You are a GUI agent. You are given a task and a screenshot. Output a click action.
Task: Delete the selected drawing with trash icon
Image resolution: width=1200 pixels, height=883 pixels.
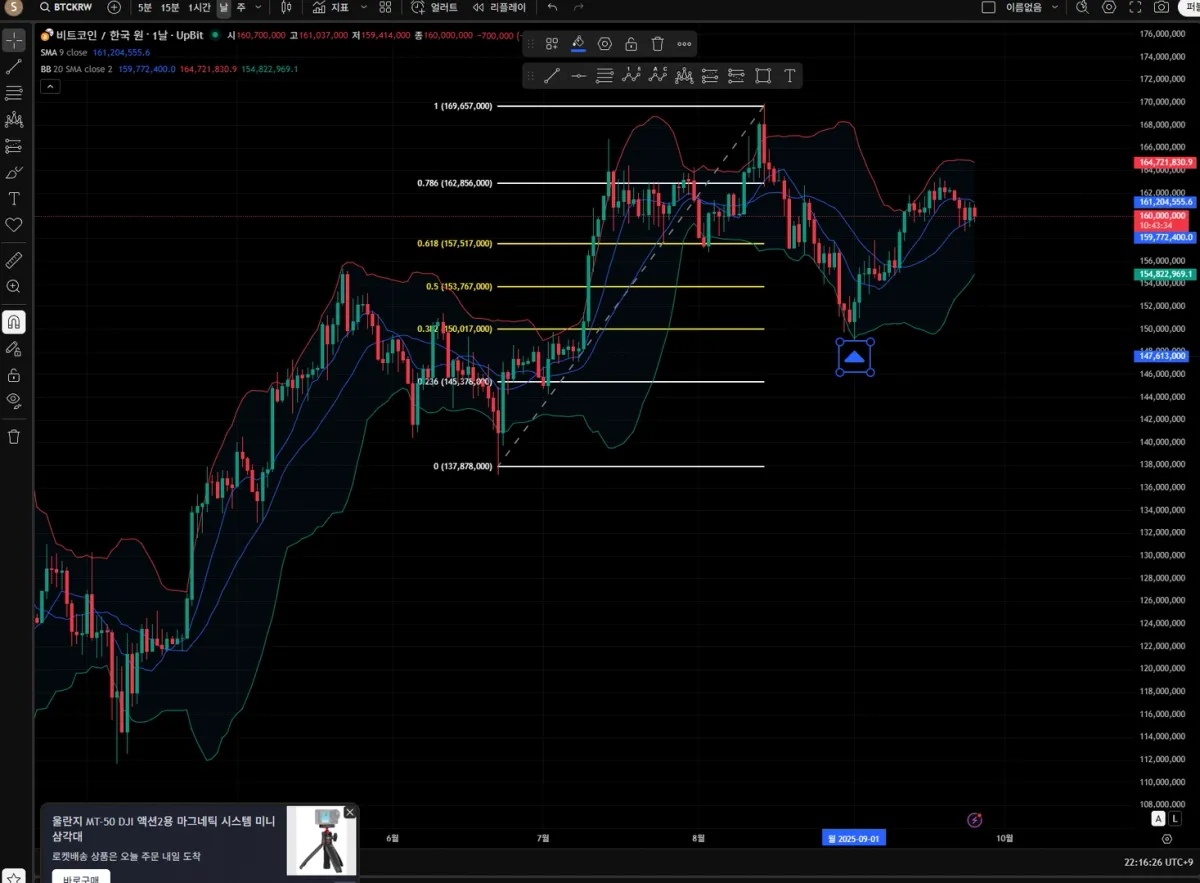pyautogui.click(x=657, y=44)
